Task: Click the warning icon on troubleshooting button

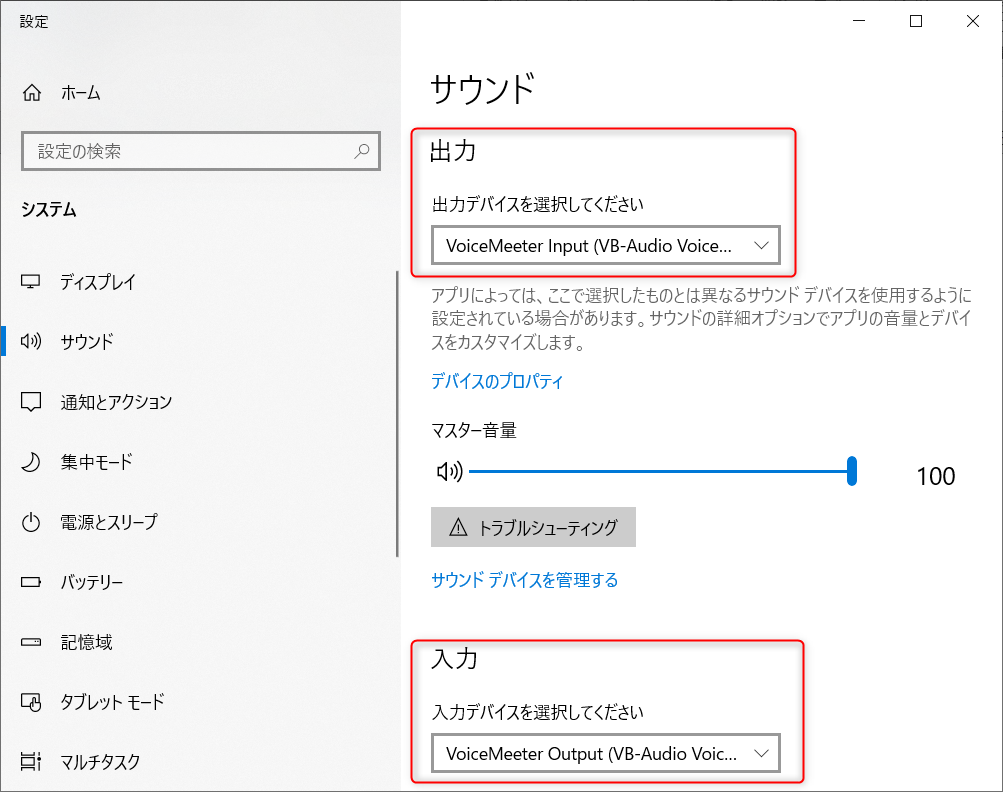Action: 458,527
